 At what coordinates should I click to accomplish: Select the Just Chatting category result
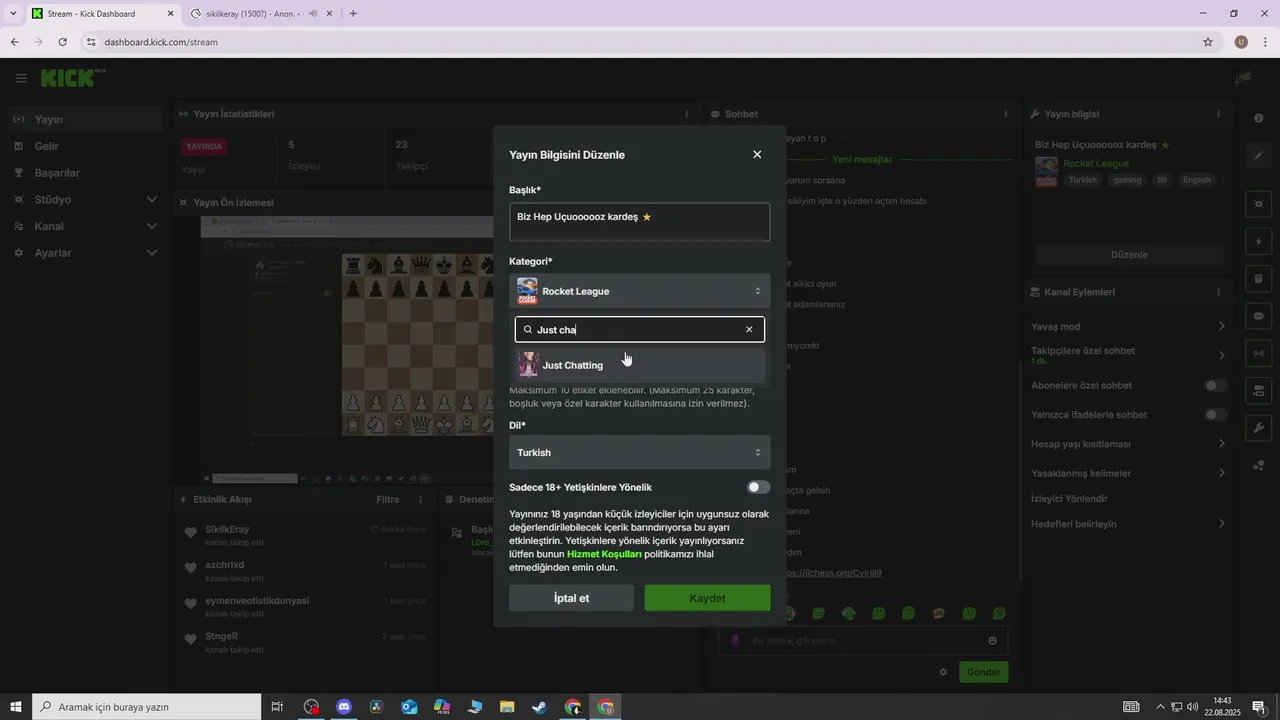pyautogui.click(x=640, y=365)
